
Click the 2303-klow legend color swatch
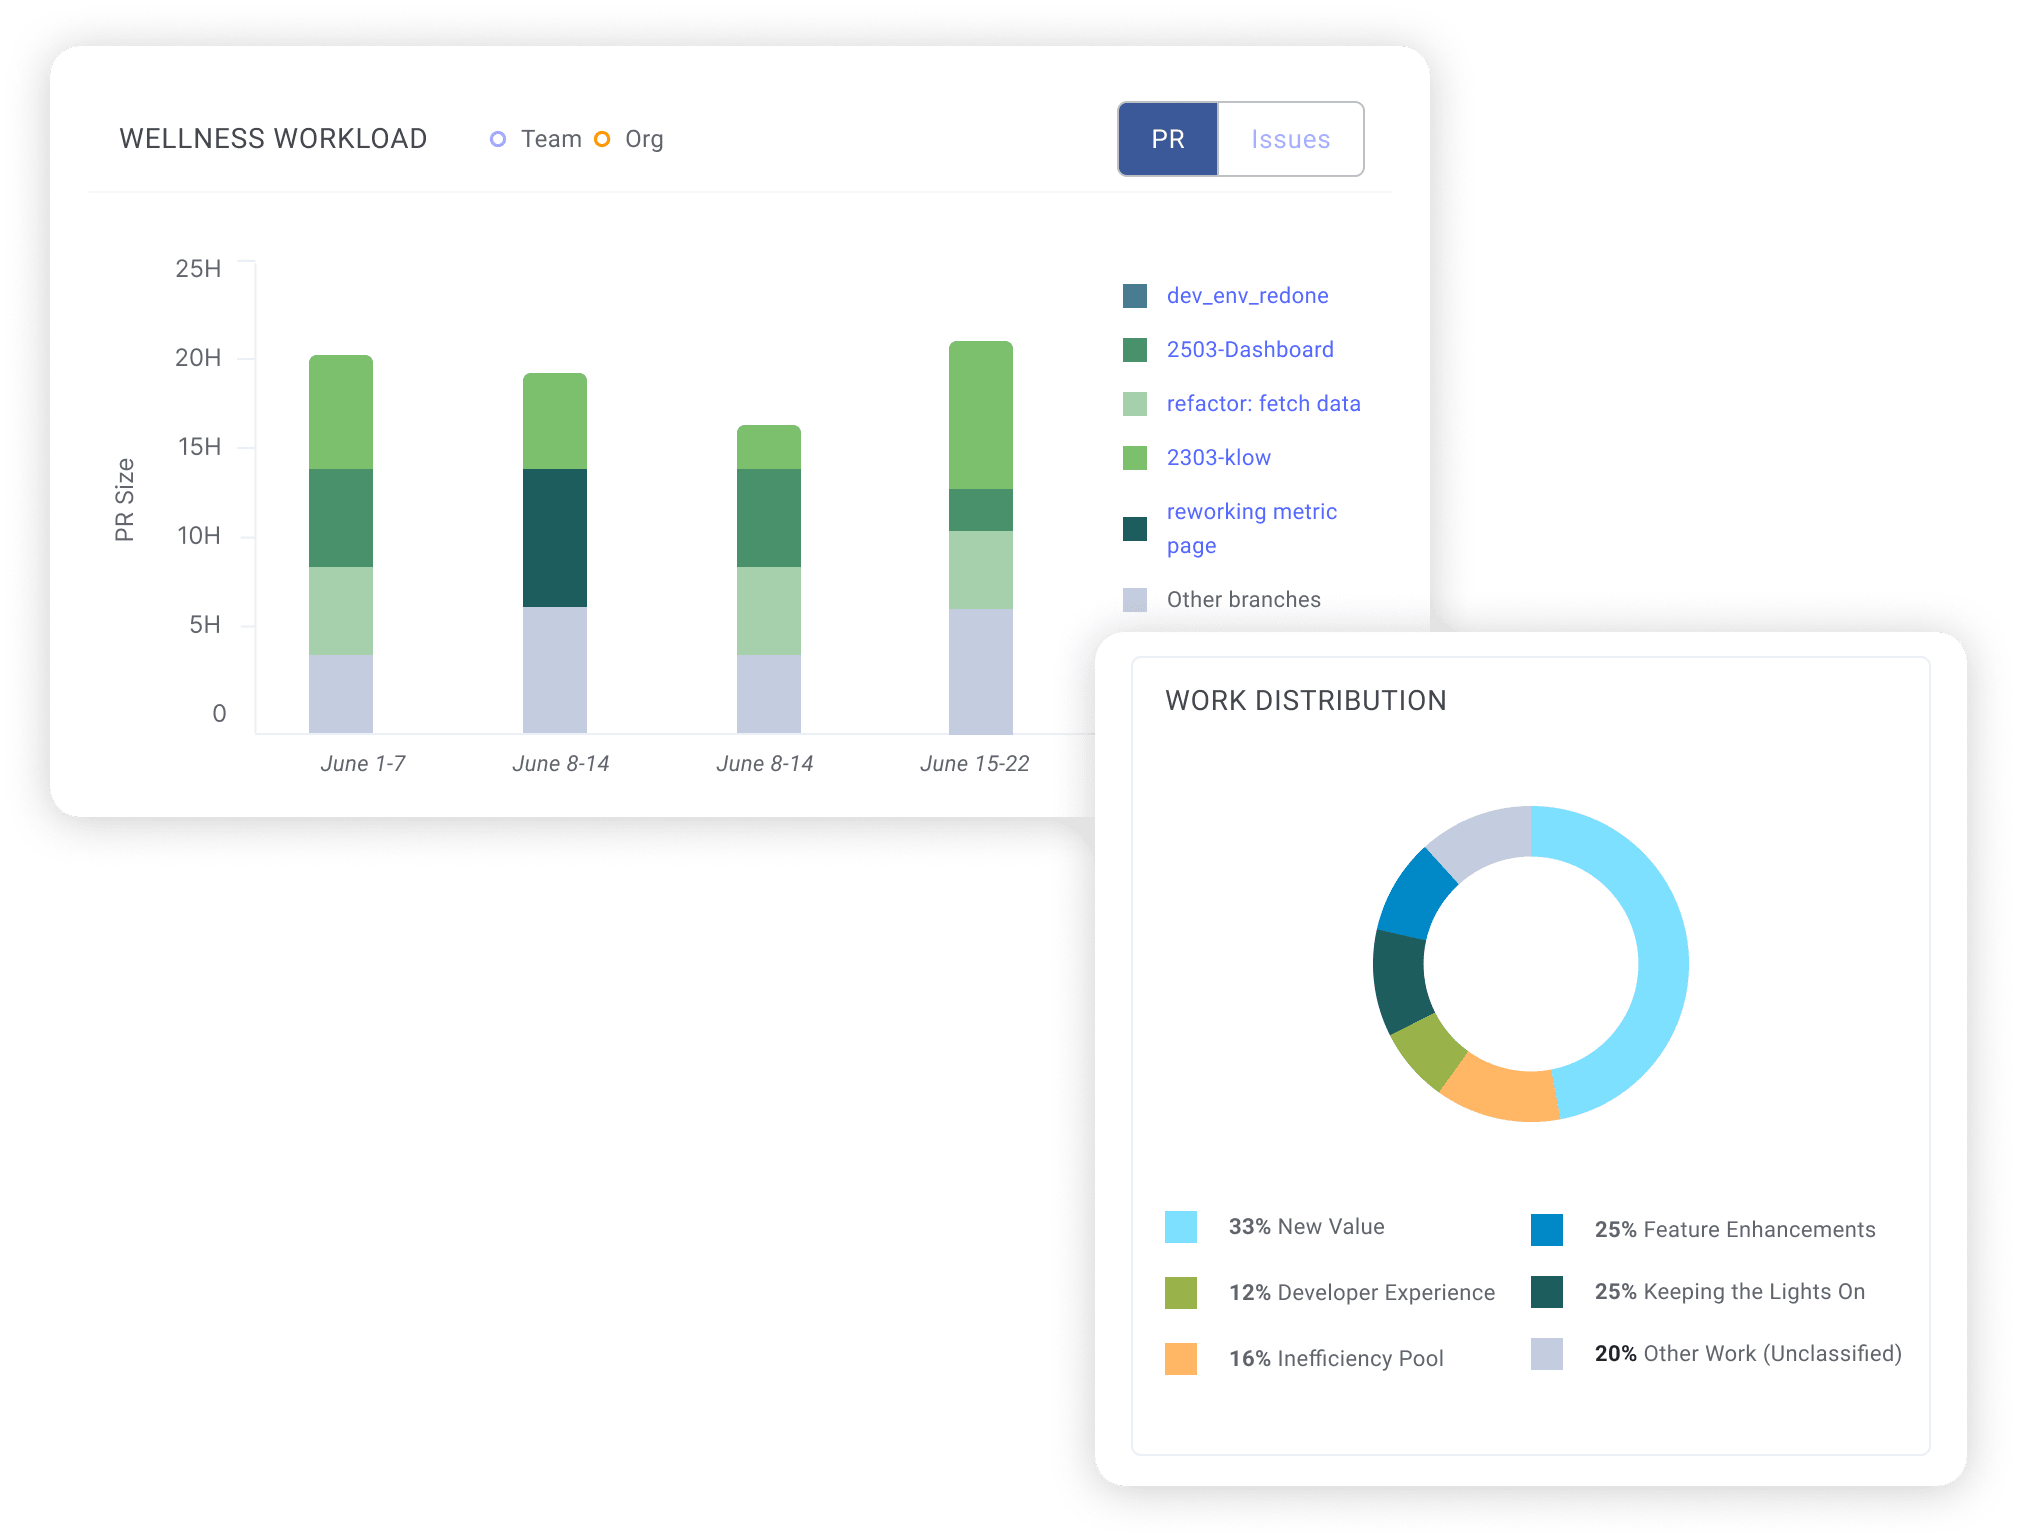point(1135,458)
